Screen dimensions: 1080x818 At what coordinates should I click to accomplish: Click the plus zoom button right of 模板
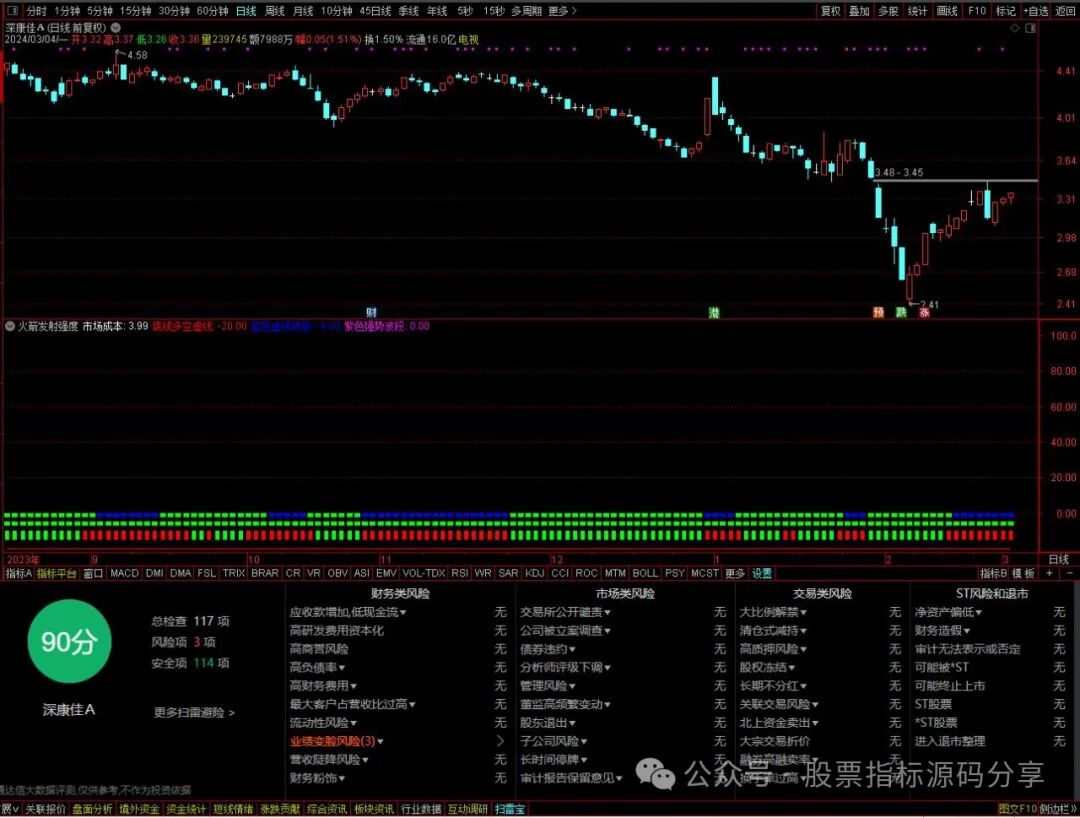click(1050, 573)
